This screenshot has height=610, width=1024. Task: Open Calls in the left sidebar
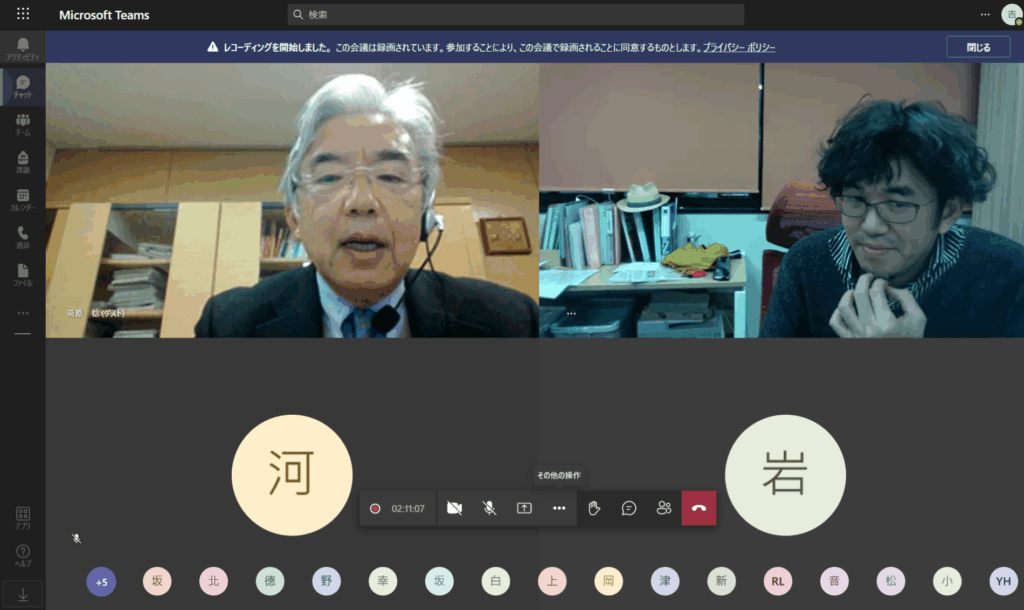coord(22,237)
